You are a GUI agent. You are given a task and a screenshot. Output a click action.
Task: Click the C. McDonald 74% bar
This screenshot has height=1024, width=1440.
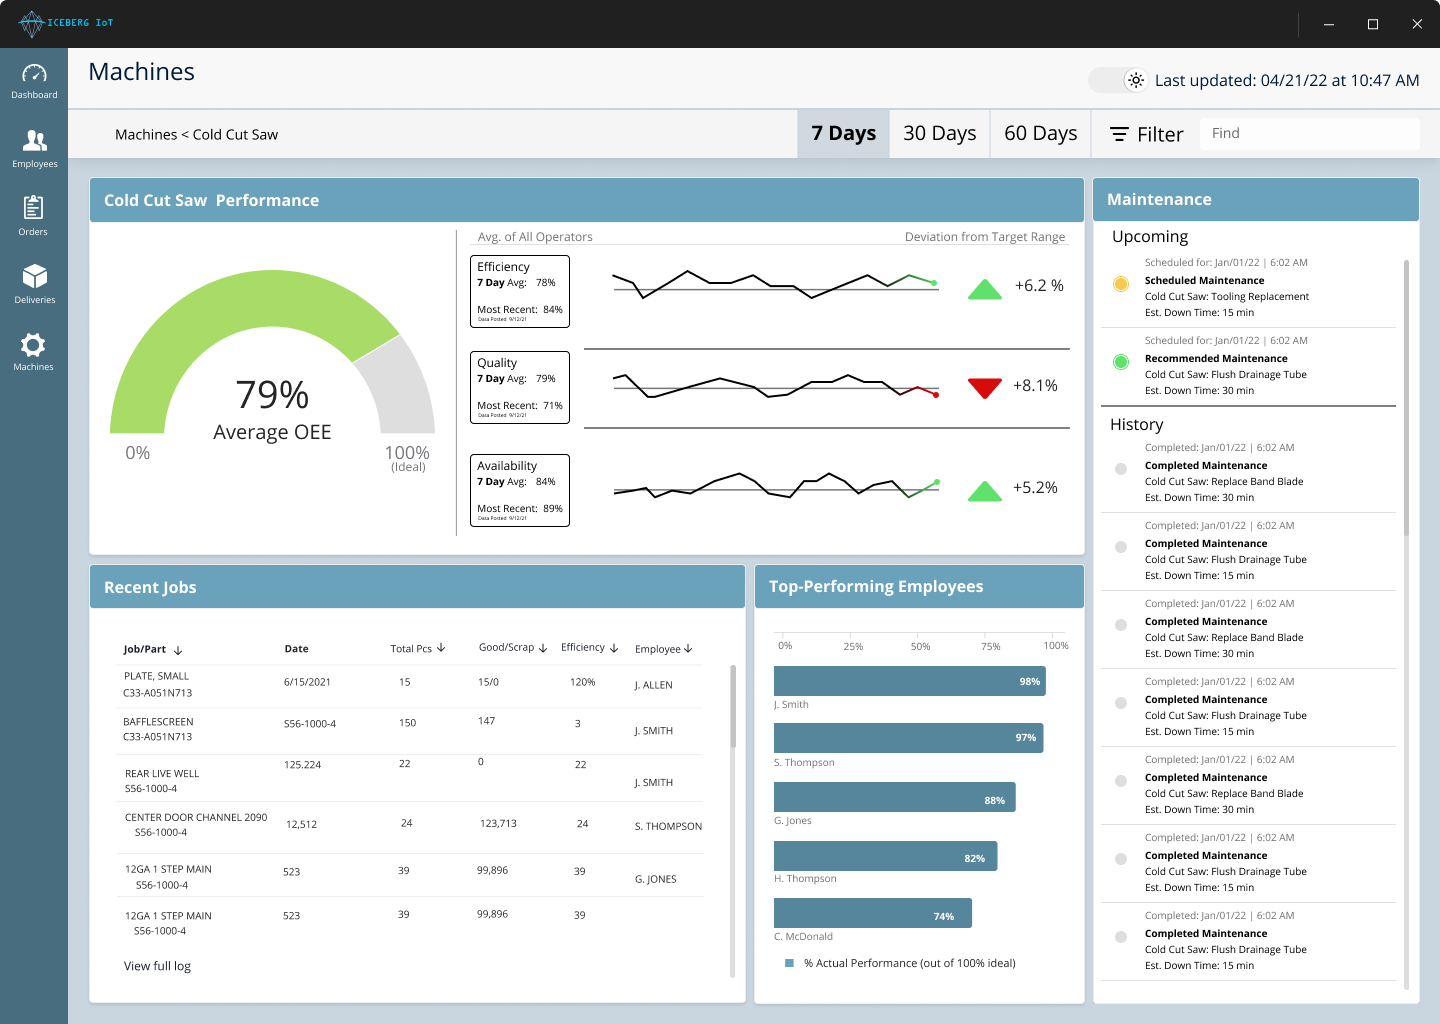point(873,913)
